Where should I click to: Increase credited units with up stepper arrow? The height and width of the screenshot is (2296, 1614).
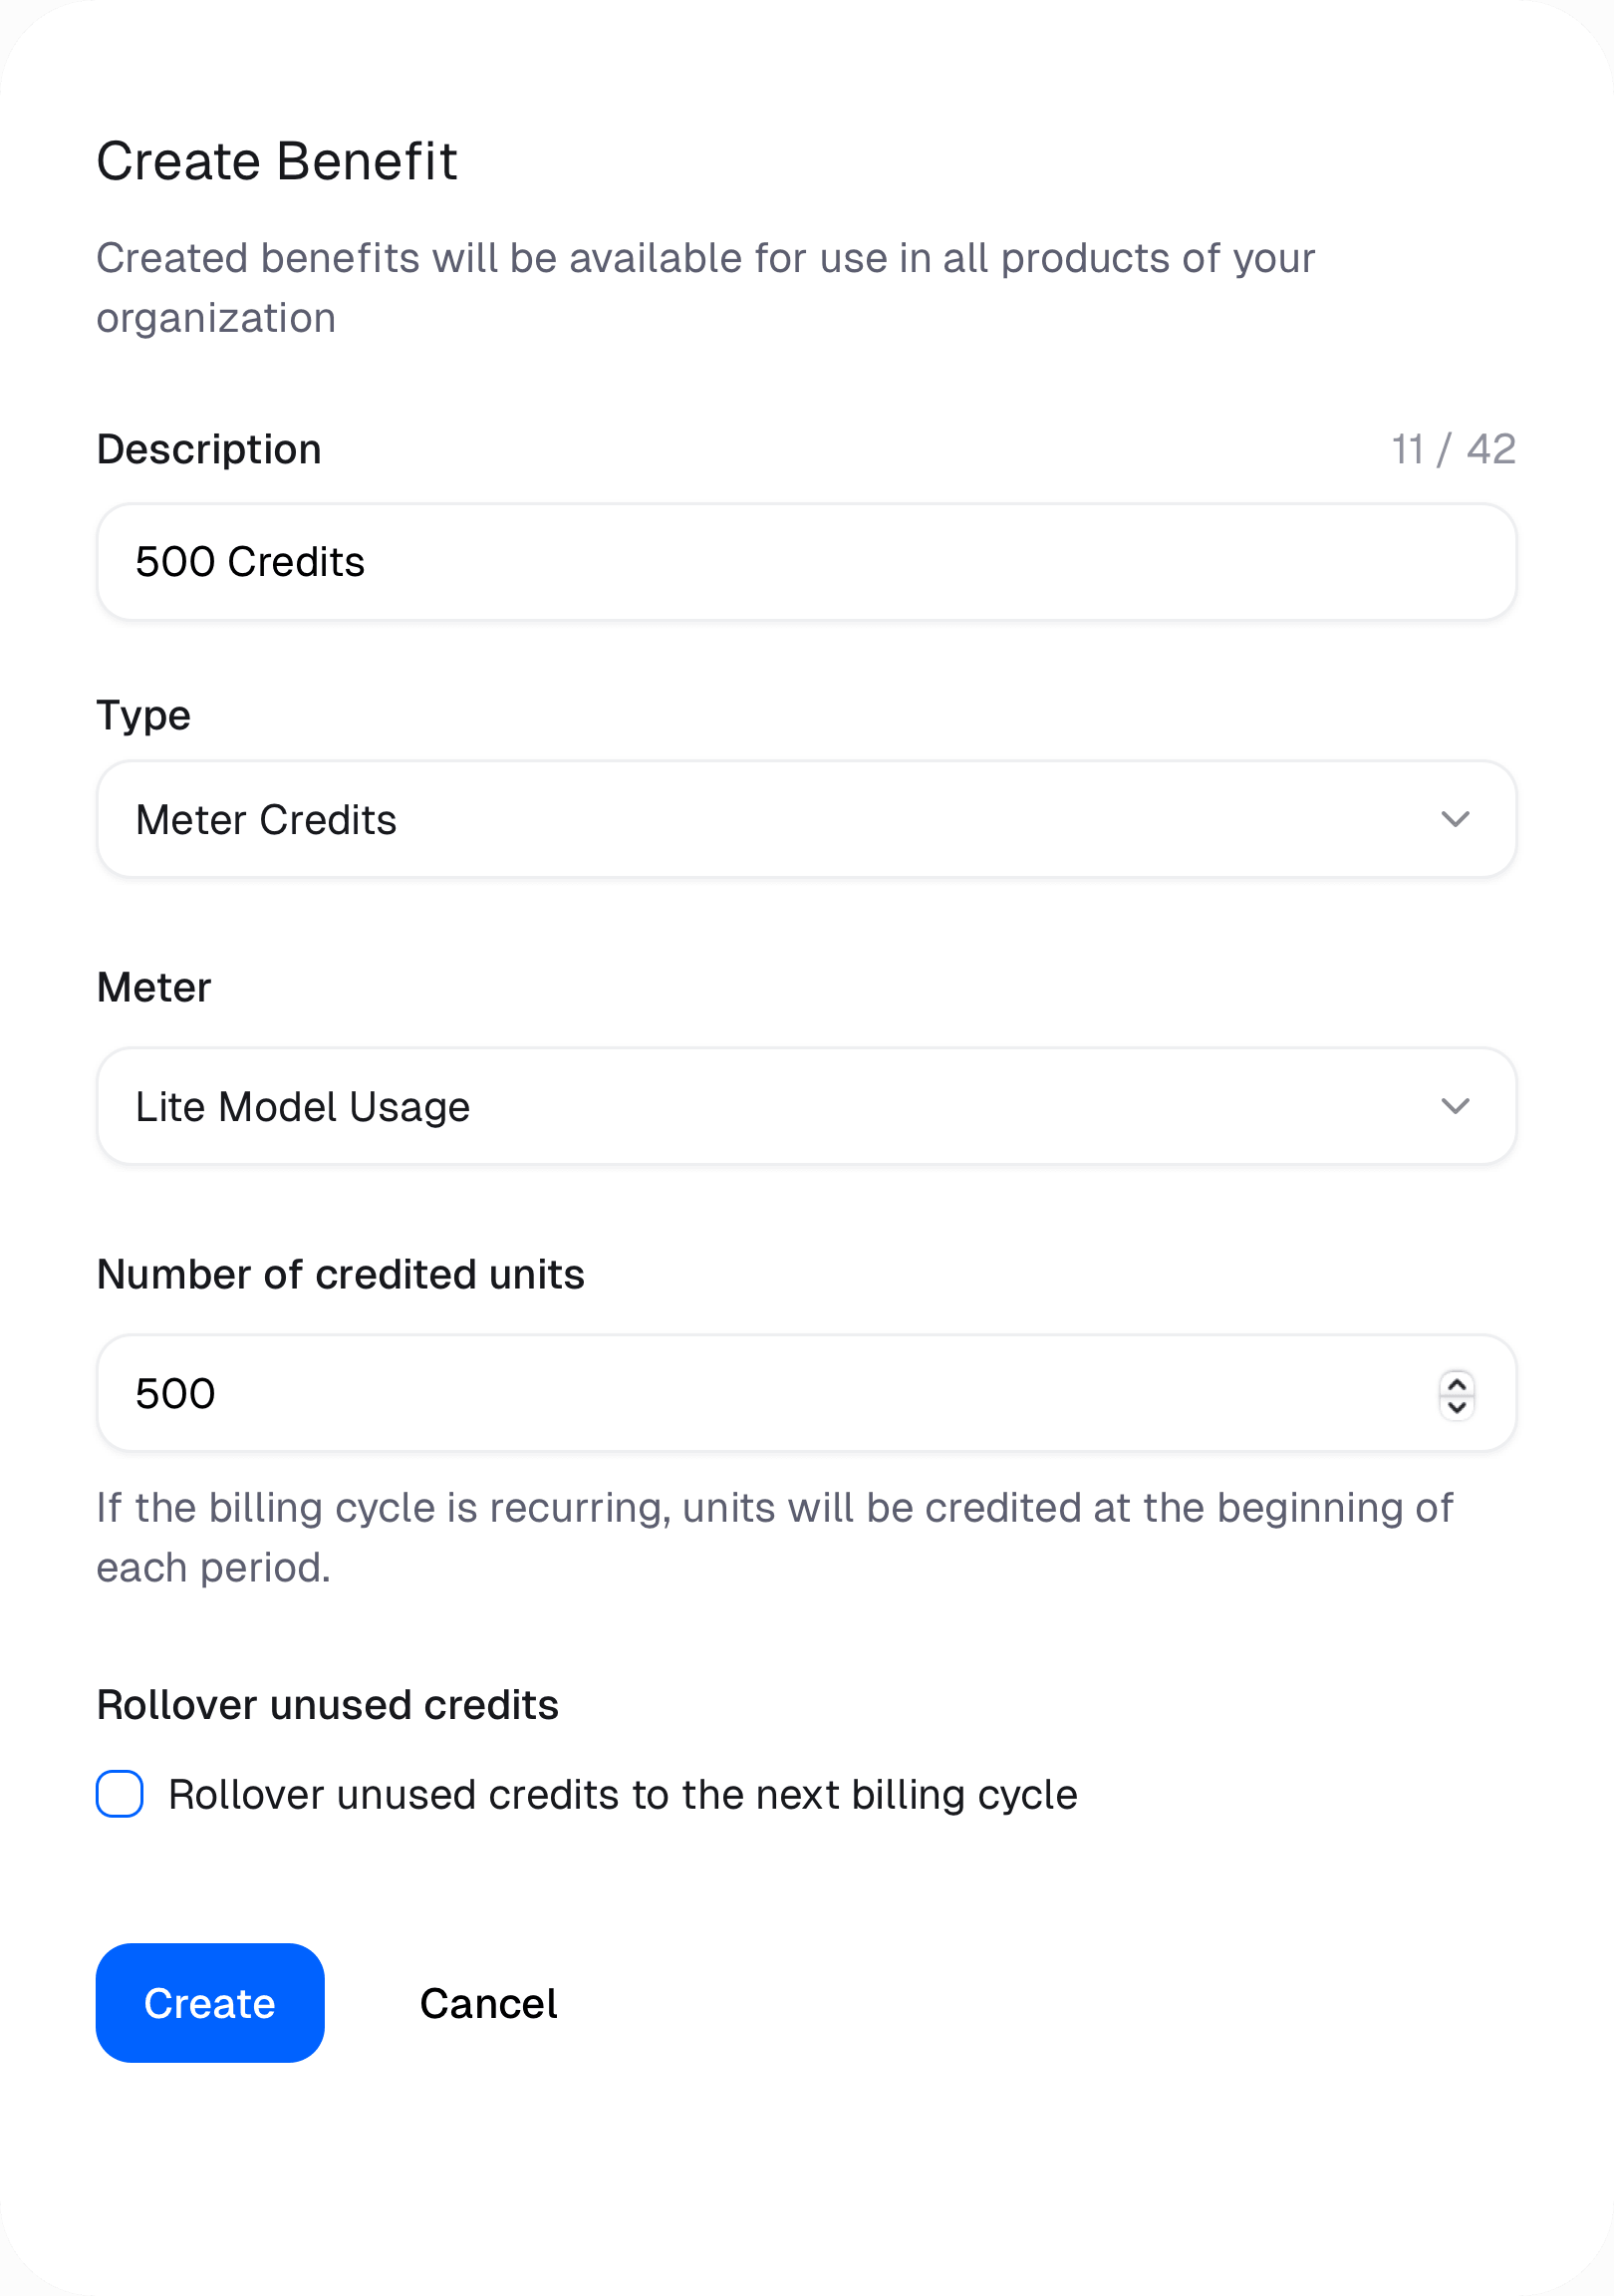point(1457,1384)
